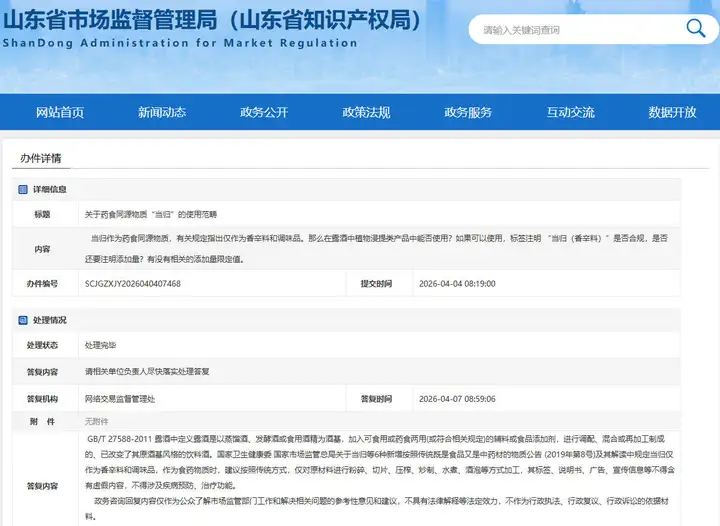Open the 政务服务 menu item

click(468, 112)
